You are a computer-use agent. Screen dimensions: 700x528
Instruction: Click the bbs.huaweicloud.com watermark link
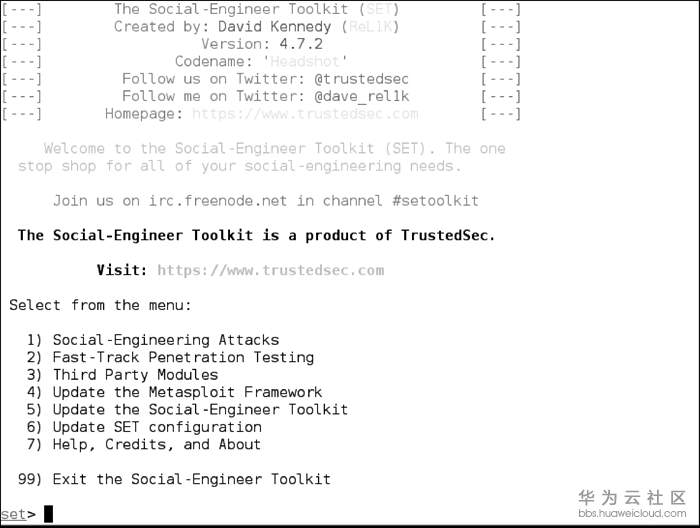coord(632,513)
